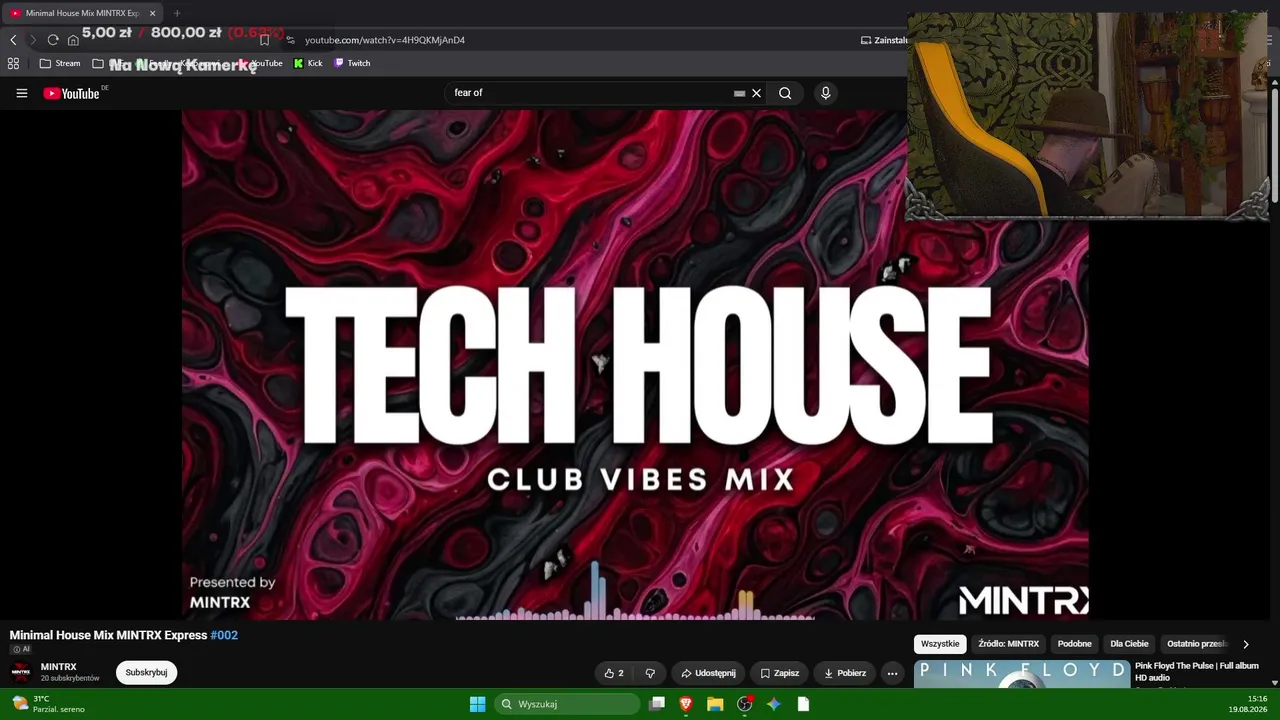Viewport: 1280px width, 720px height.
Task: Click the Wyszukaj taskbar search box
Action: [568, 704]
